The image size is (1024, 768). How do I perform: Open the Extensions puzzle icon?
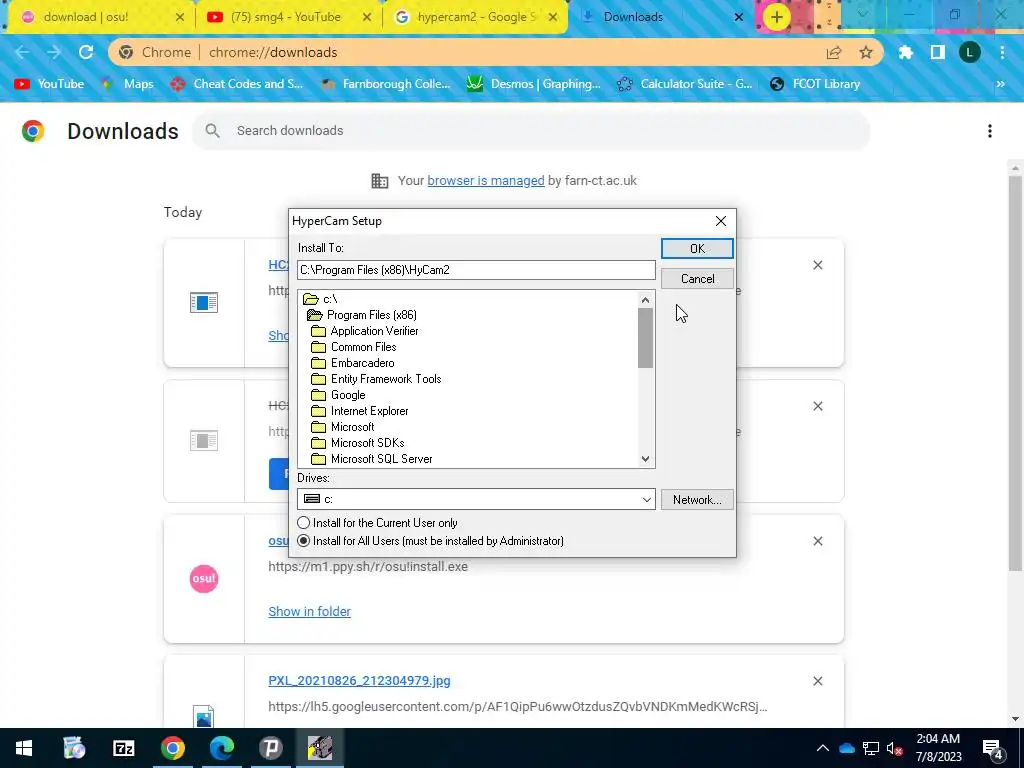coord(905,52)
